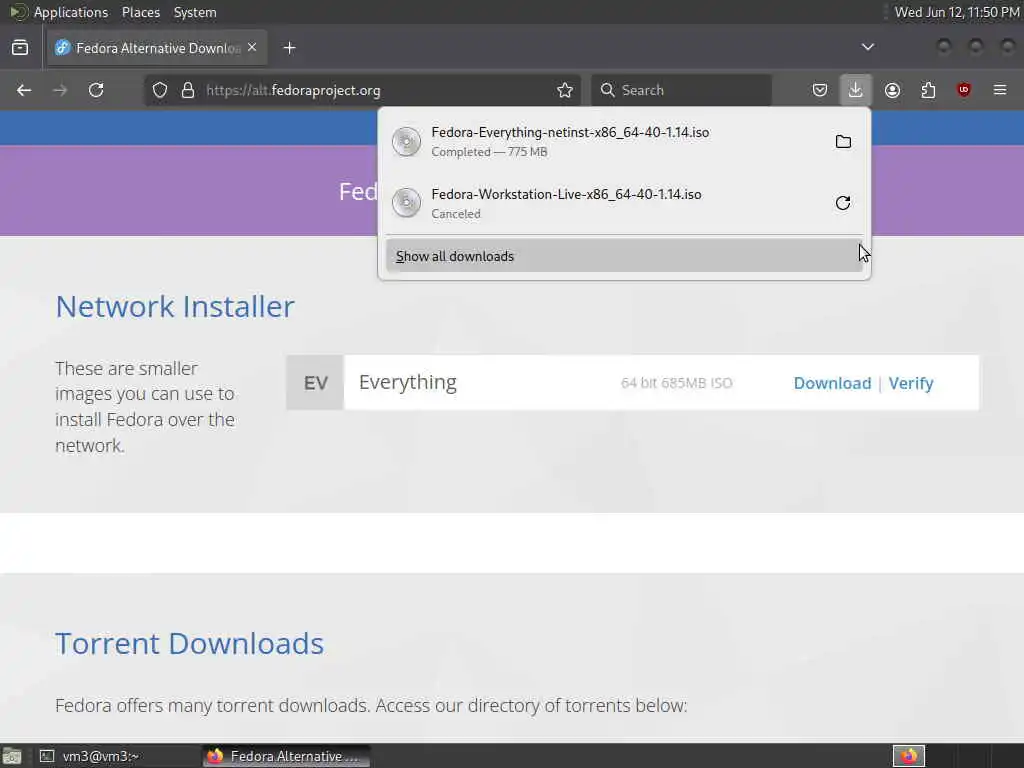Click the Verify link for Everything

(x=911, y=383)
